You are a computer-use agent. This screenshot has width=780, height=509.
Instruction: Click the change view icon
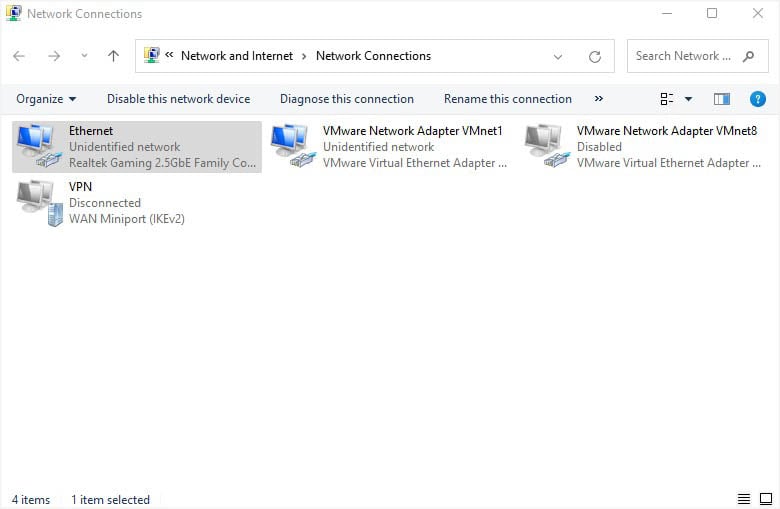point(667,99)
